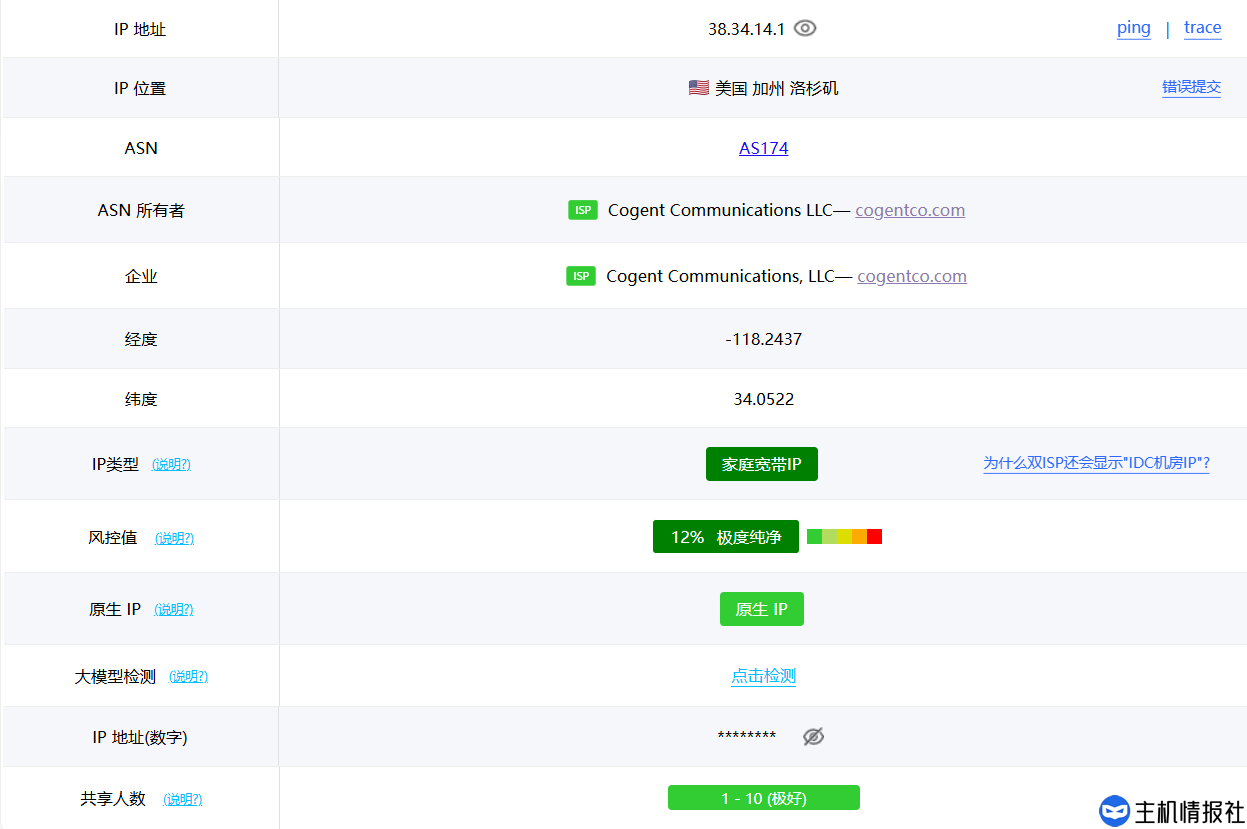Click the ISP badge in ASN owner row
The height and width of the screenshot is (829, 1247).
point(583,210)
